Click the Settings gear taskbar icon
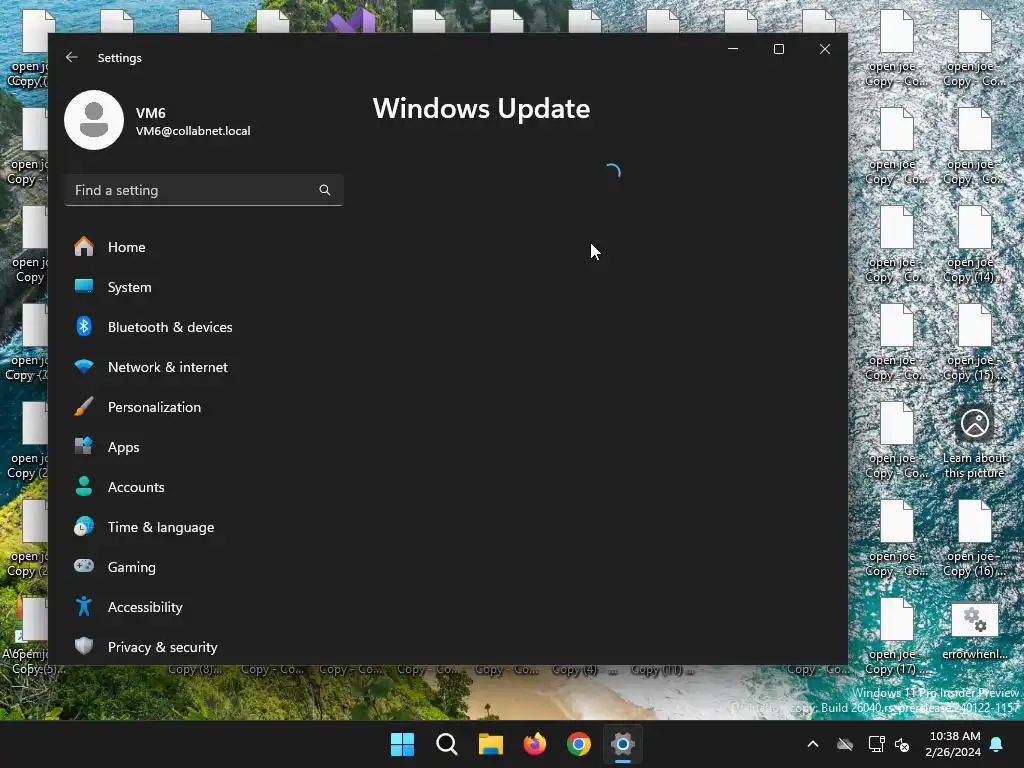The width and height of the screenshot is (1024, 768). click(x=623, y=744)
